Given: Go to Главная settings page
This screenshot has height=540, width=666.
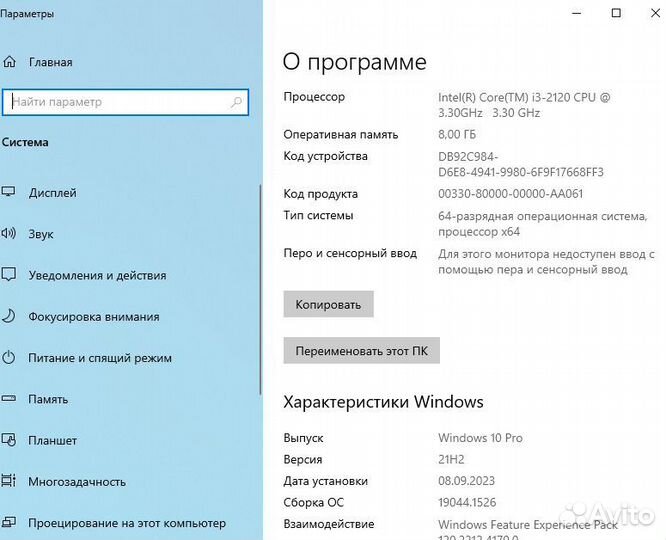Looking at the screenshot, I should tap(51, 62).
